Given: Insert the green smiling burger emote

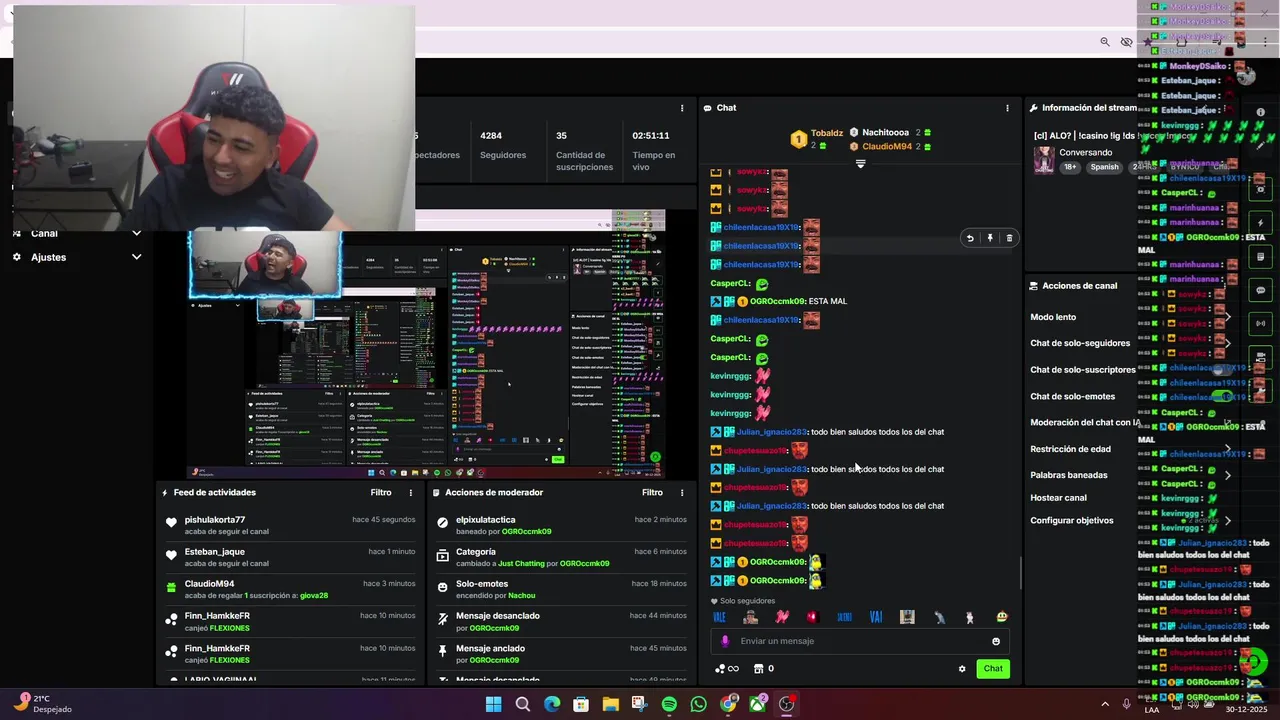Looking at the screenshot, I should coord(1002,617).
